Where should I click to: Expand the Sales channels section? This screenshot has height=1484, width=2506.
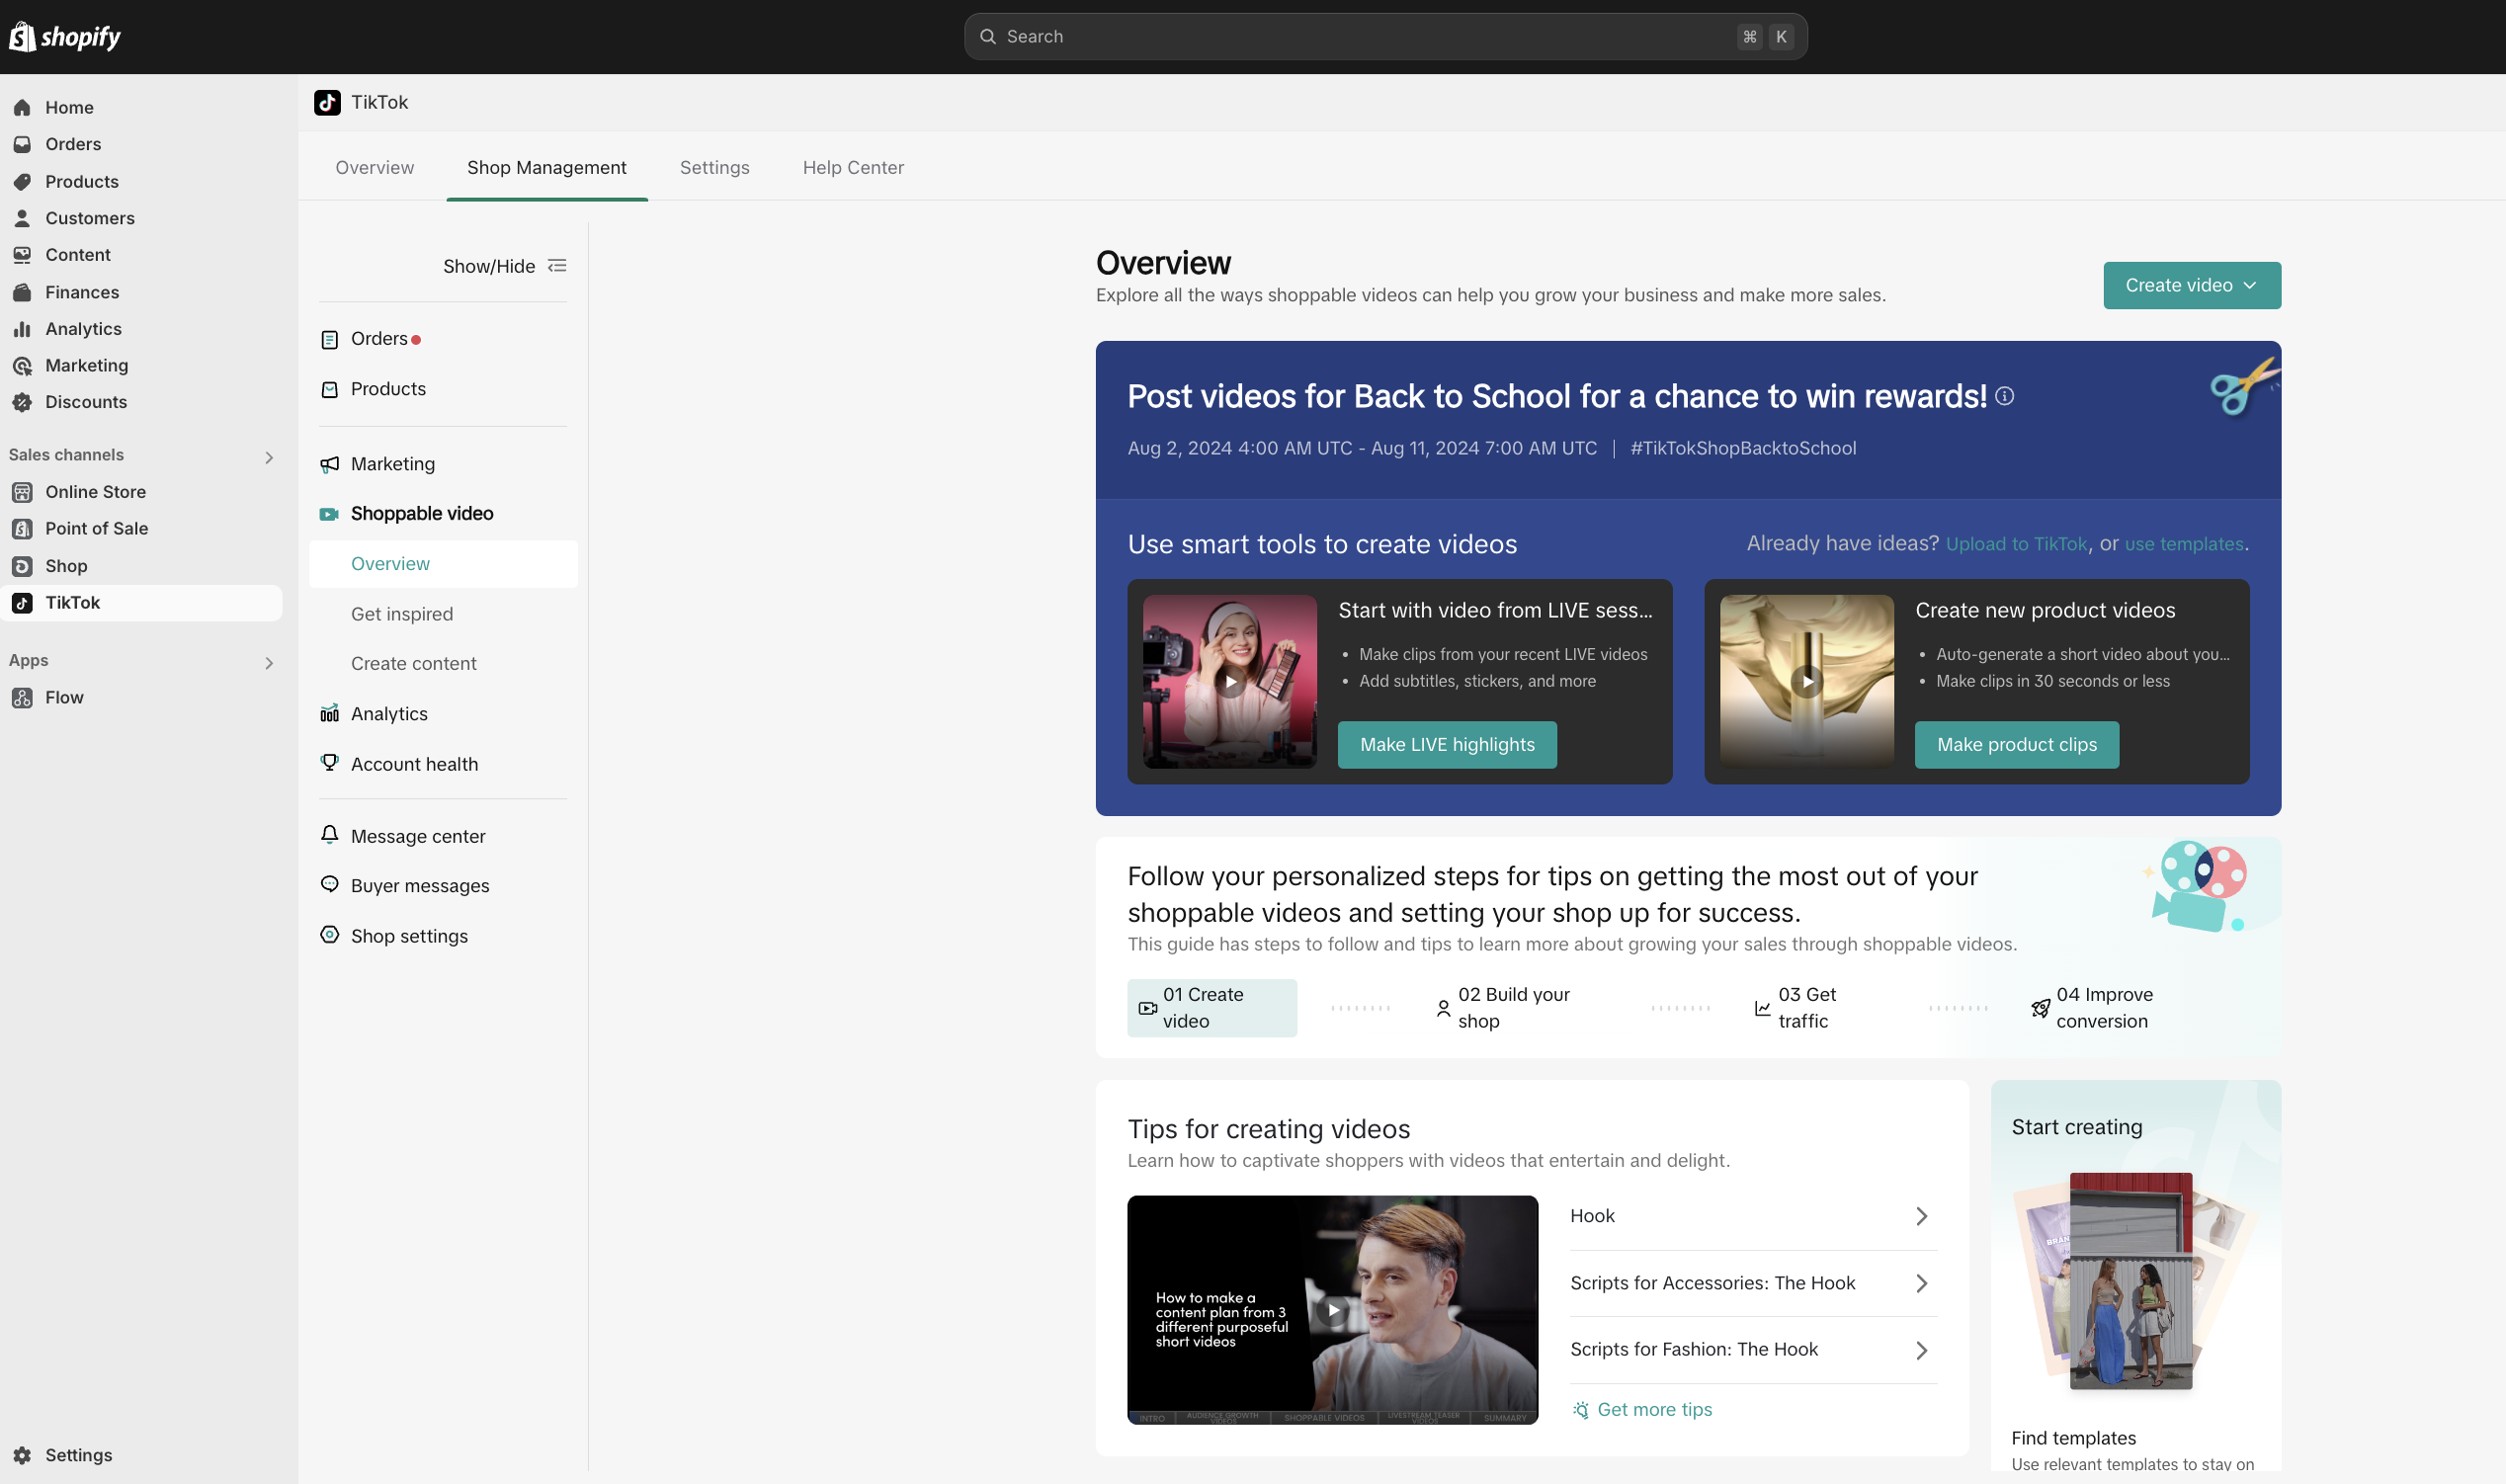(268, 457)
